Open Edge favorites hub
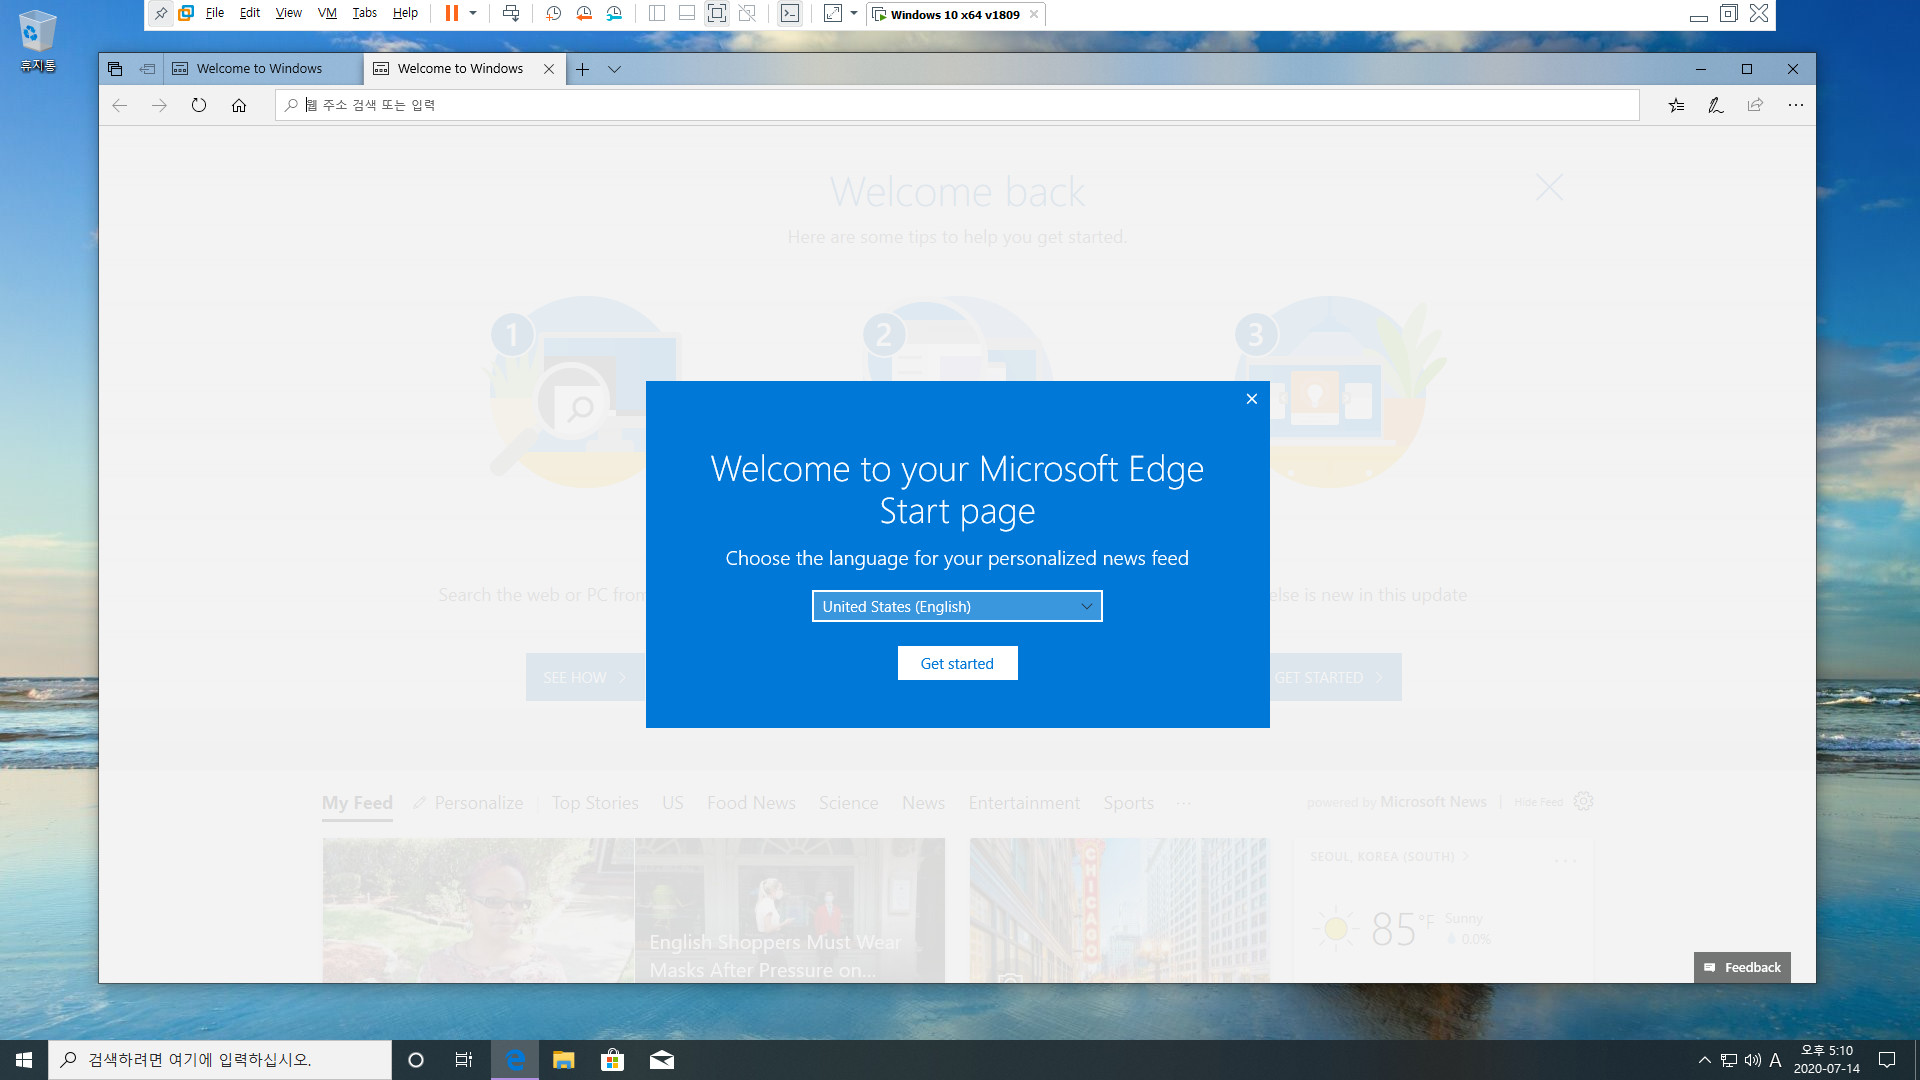The image size is (1920, 1080). pyautogui.click(x=1676, y=105)
